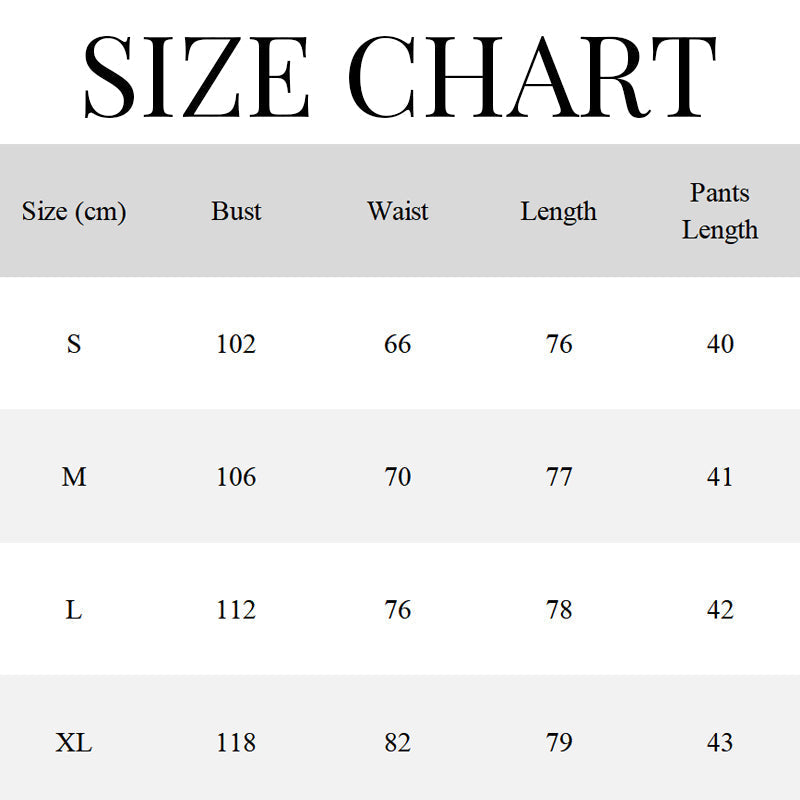Click the Bust column header

236,211
